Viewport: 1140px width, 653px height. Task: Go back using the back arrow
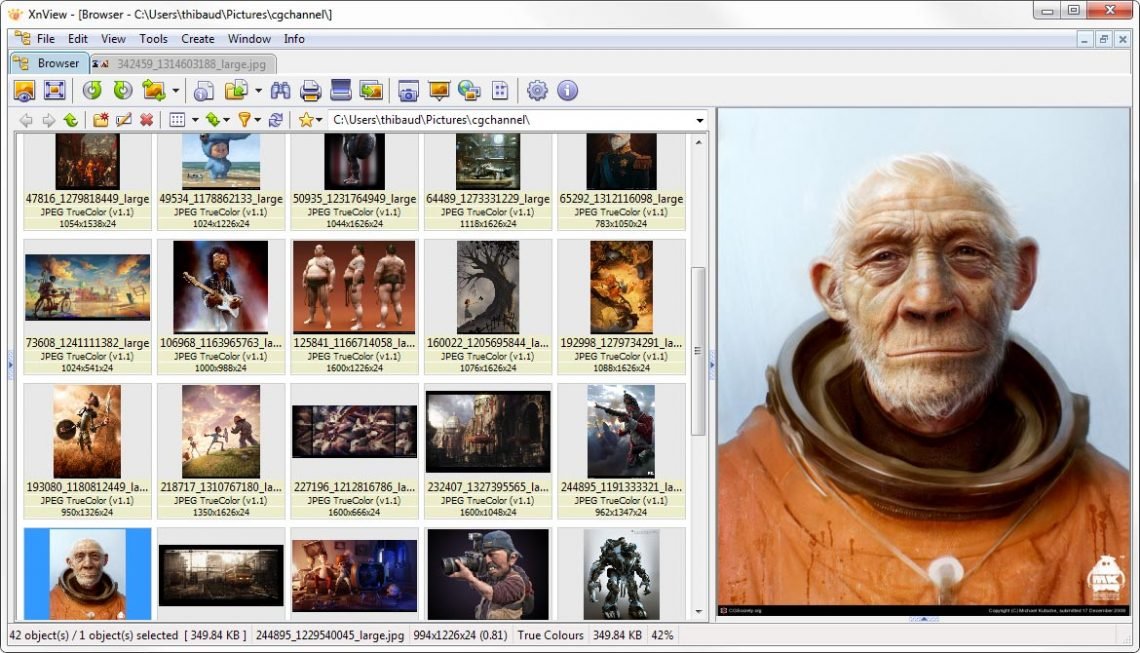[x=25, y=119]
